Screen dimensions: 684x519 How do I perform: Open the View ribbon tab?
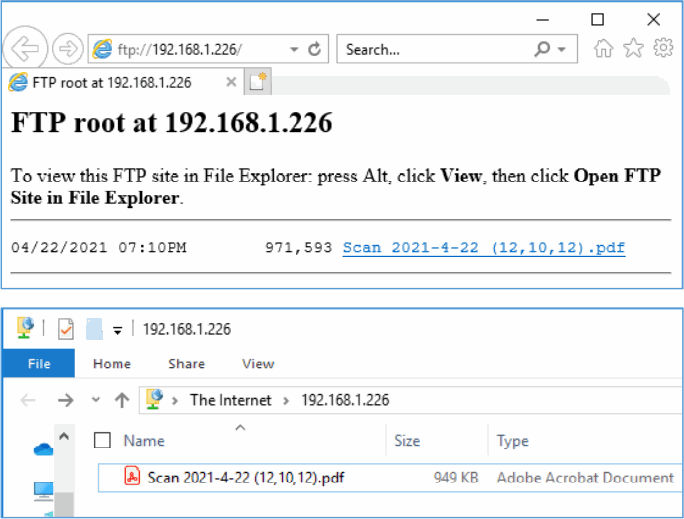258,363
